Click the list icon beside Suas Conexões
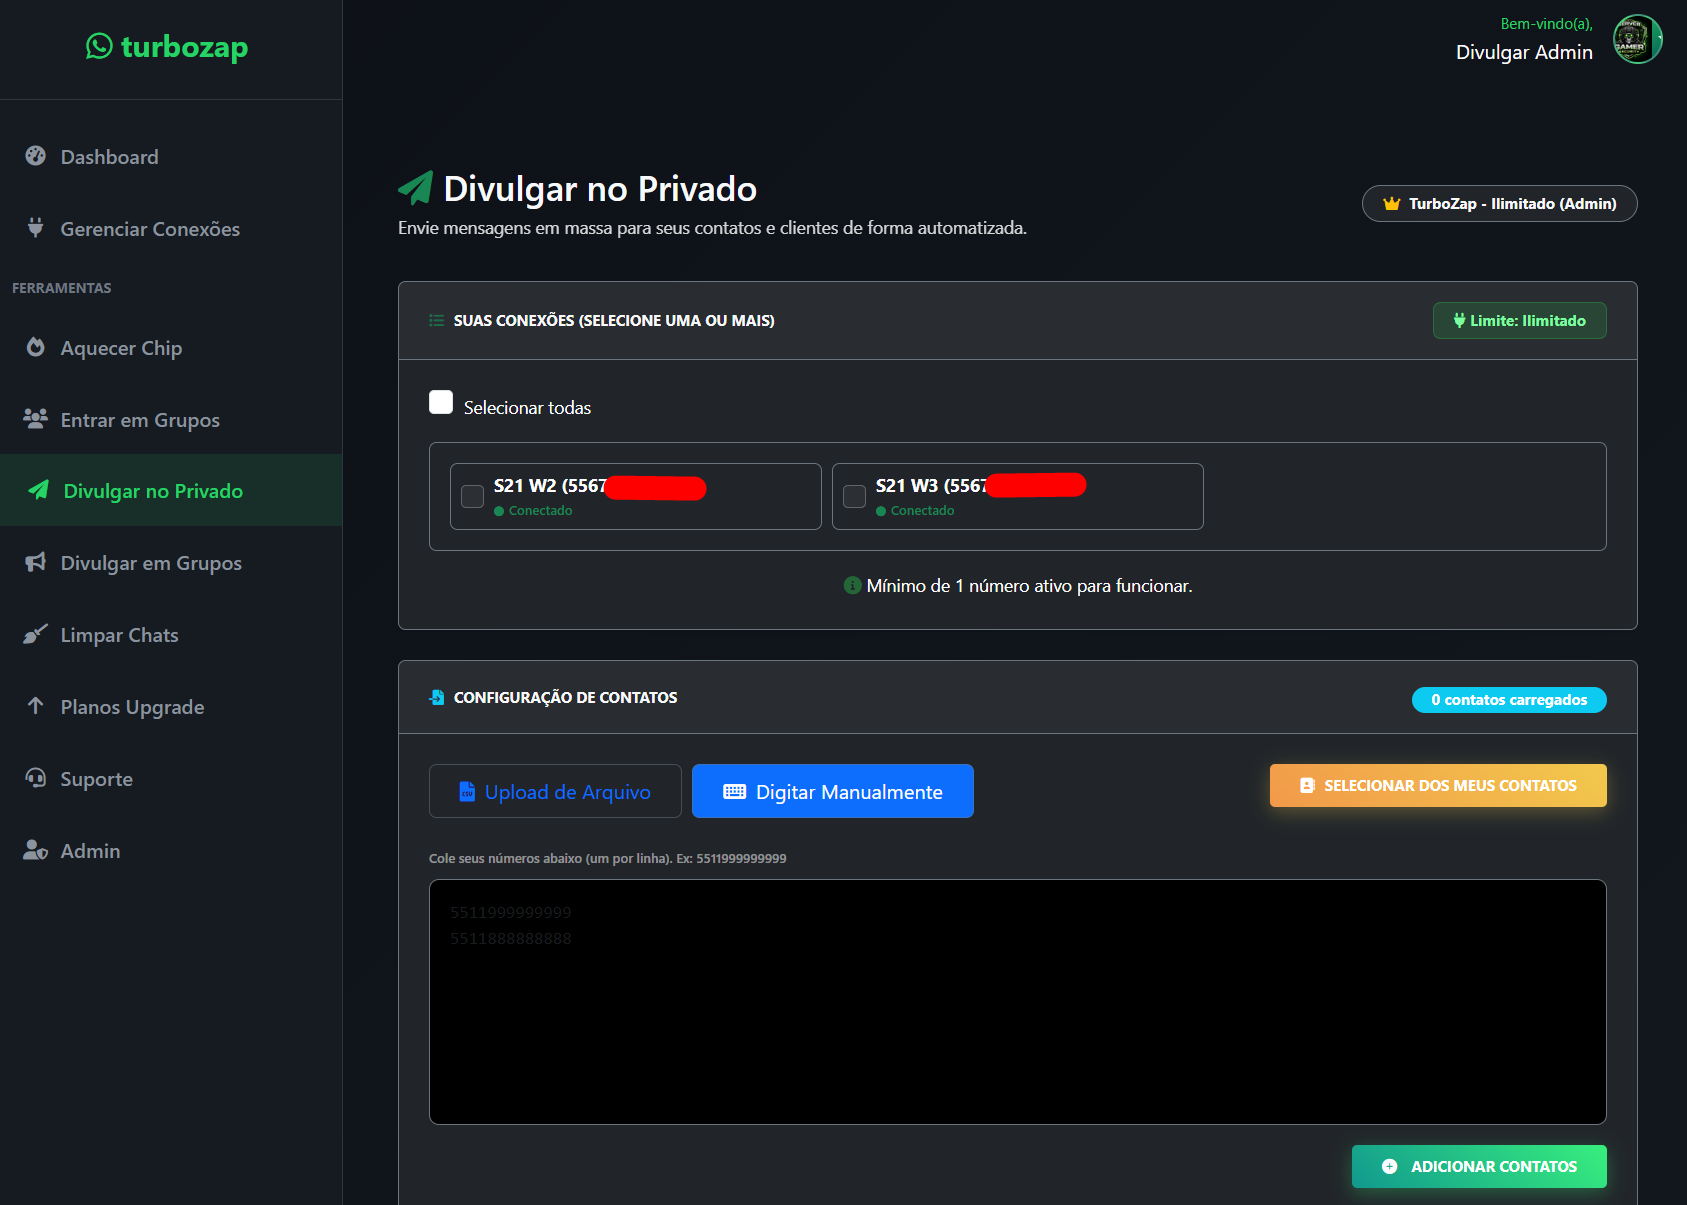1687x1205 pixels. [x=437, y=321]
